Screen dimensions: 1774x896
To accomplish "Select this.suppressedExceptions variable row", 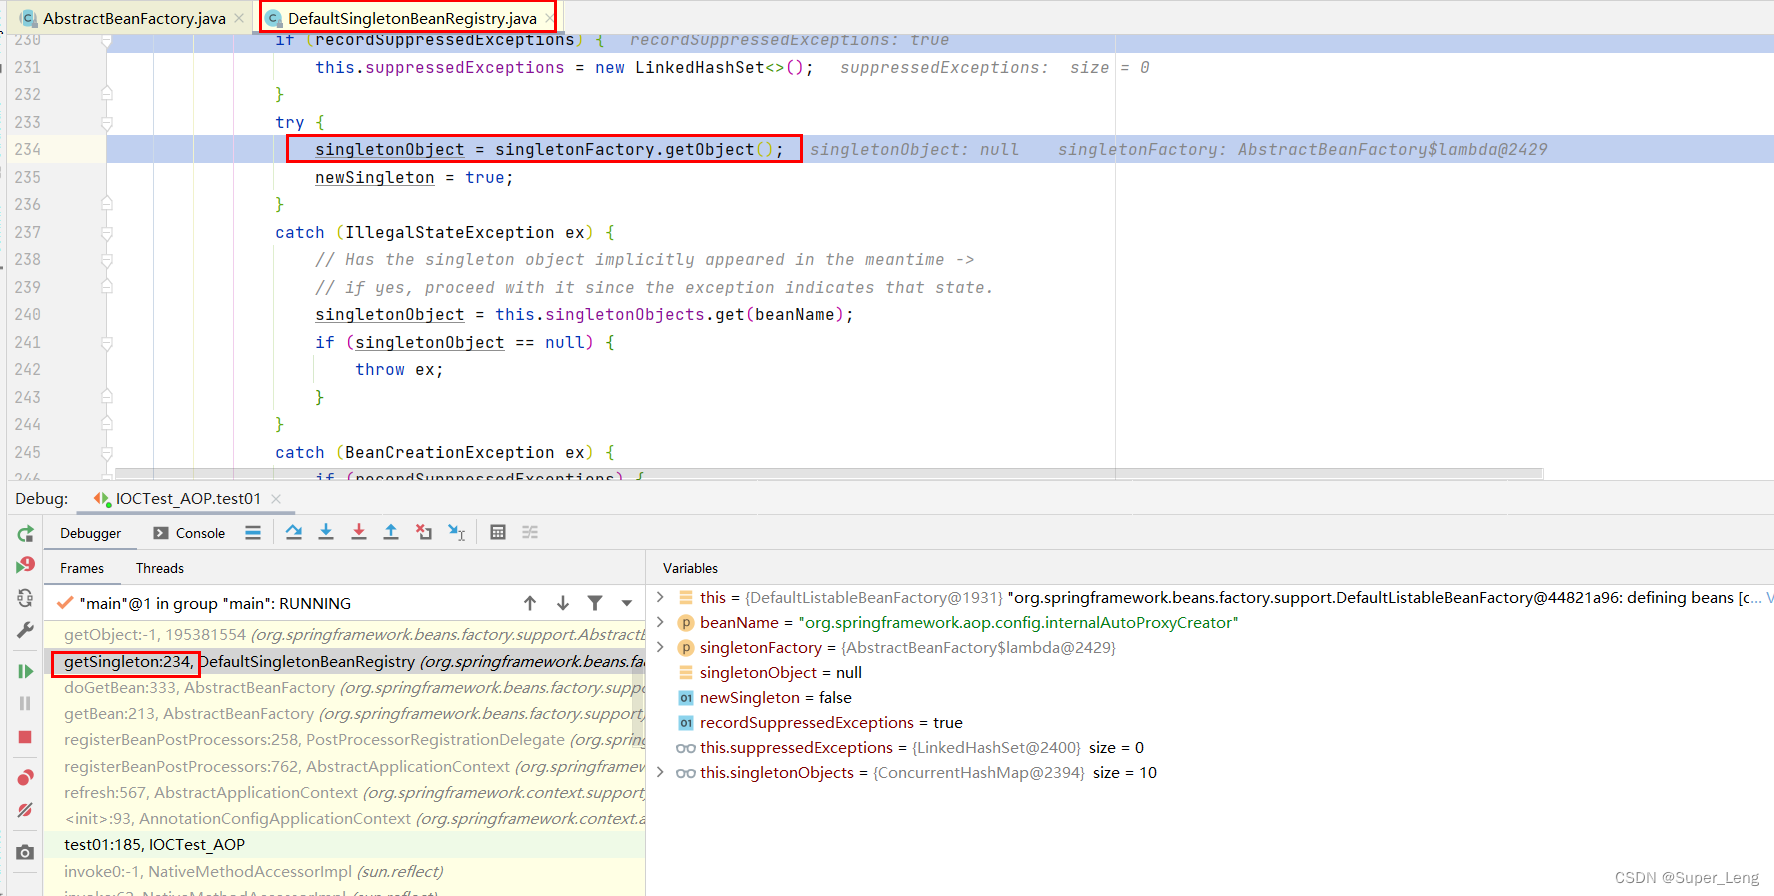I will point(1210,747).
